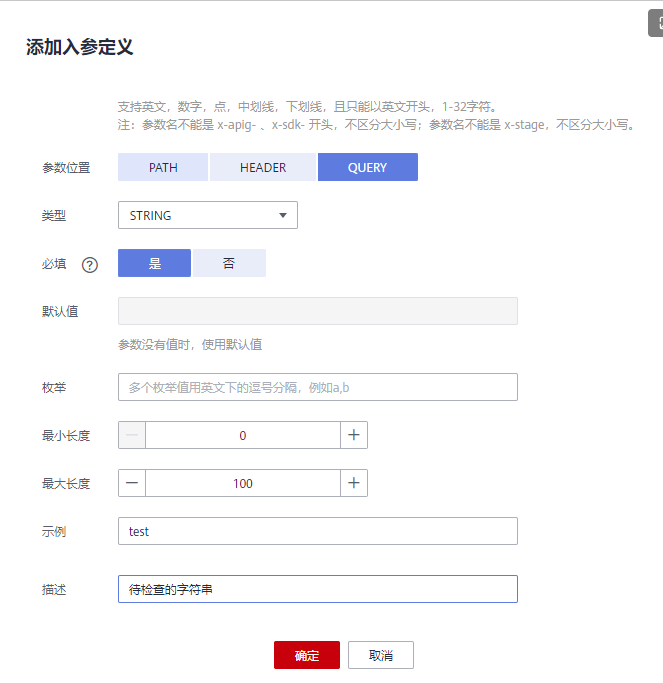The width and height of the screenshot is (663, 683).
Task: Decrease 最小长度 with minus button
Action: (132, 435)
